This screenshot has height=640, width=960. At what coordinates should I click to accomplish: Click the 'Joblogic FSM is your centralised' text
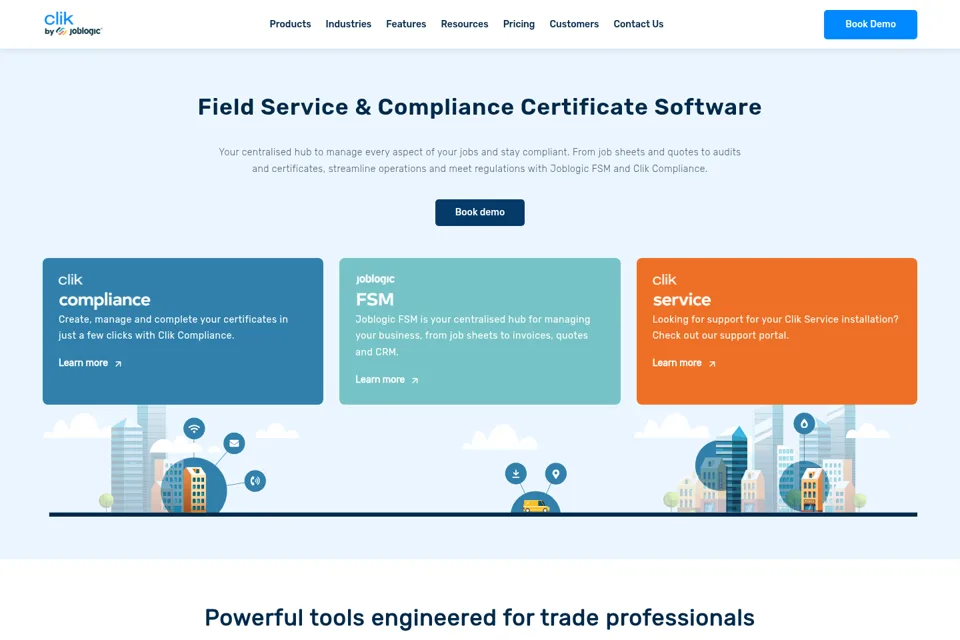point(473,336)
